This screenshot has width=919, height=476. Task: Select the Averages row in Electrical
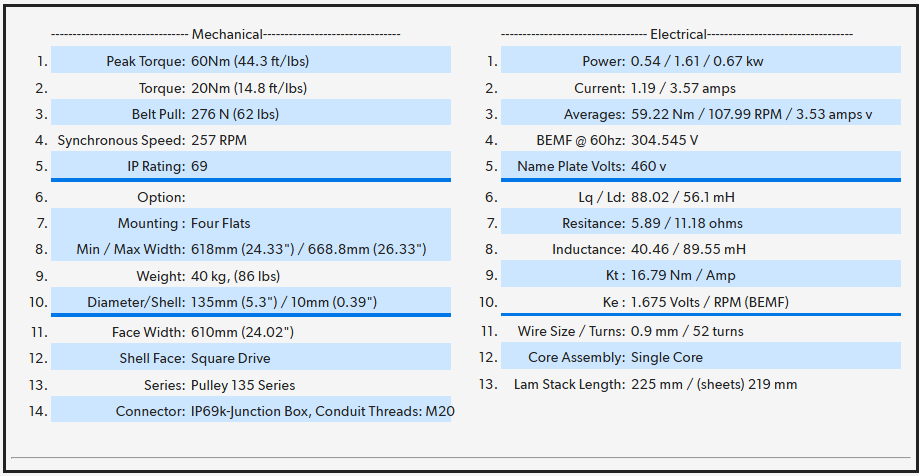coord(700,114)
